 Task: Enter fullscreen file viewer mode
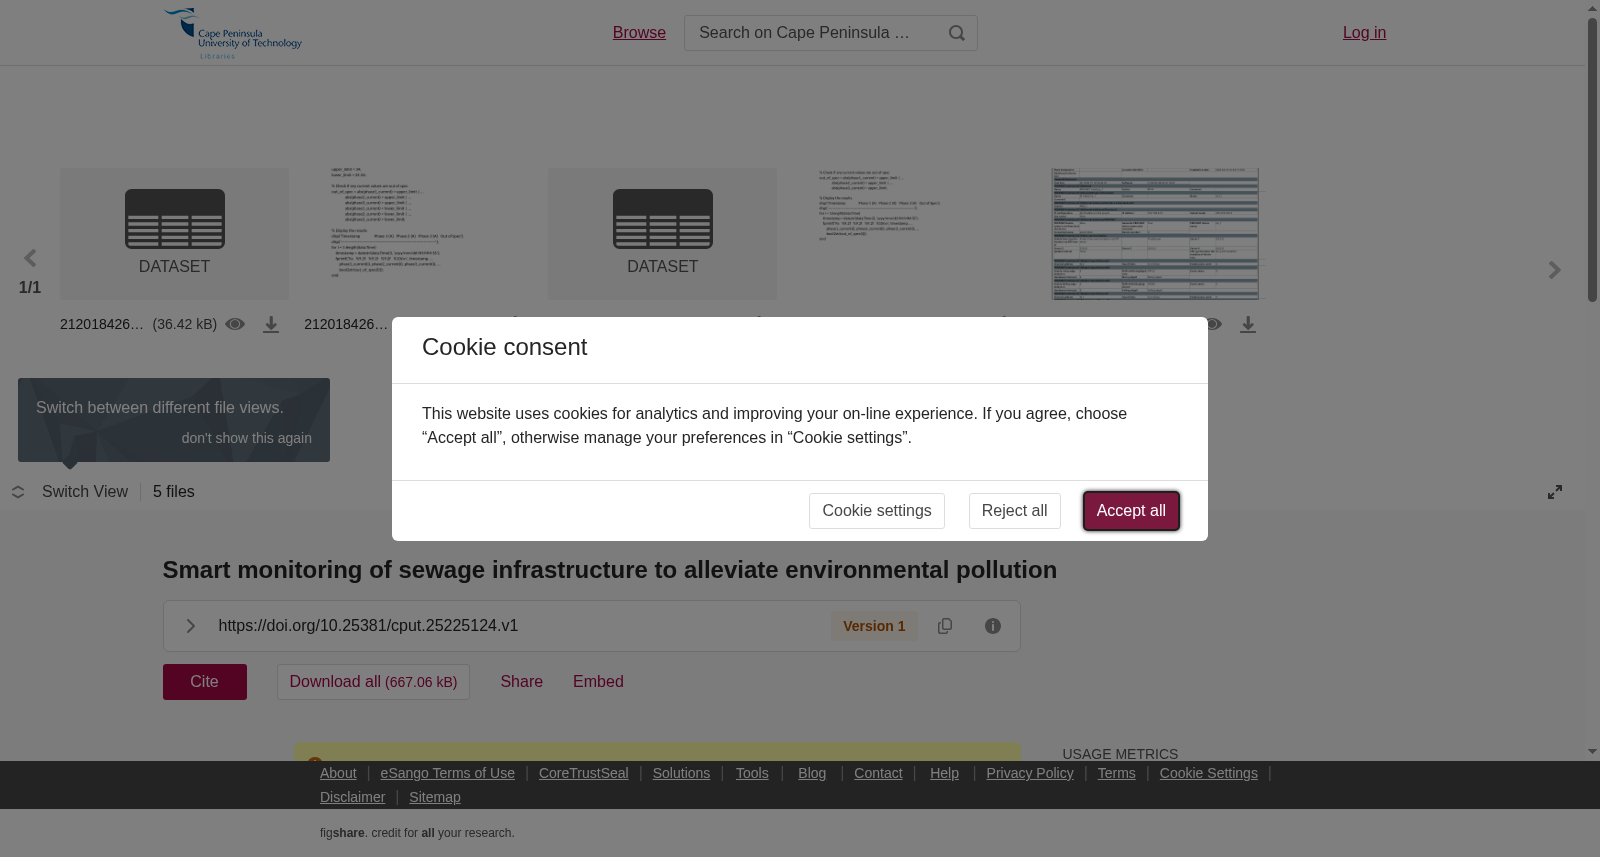pyautogui.click(x=1555, y=492)
